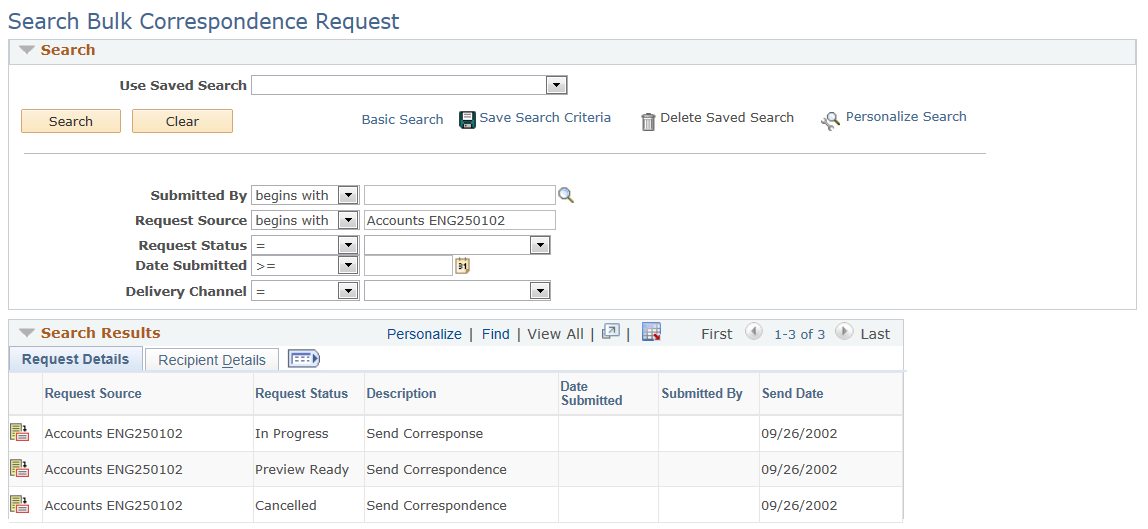Click Last in results navigation

875,334
